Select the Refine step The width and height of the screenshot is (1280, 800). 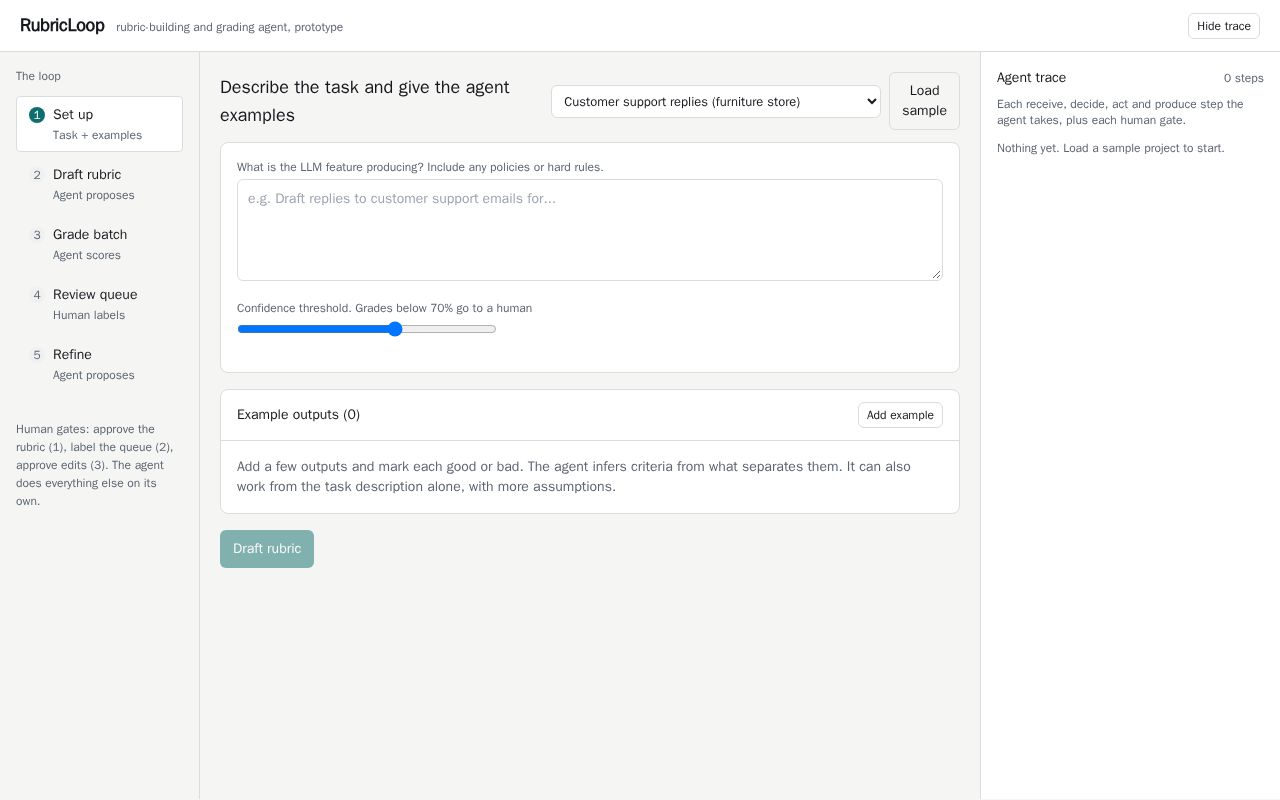[x=99, y=364]
